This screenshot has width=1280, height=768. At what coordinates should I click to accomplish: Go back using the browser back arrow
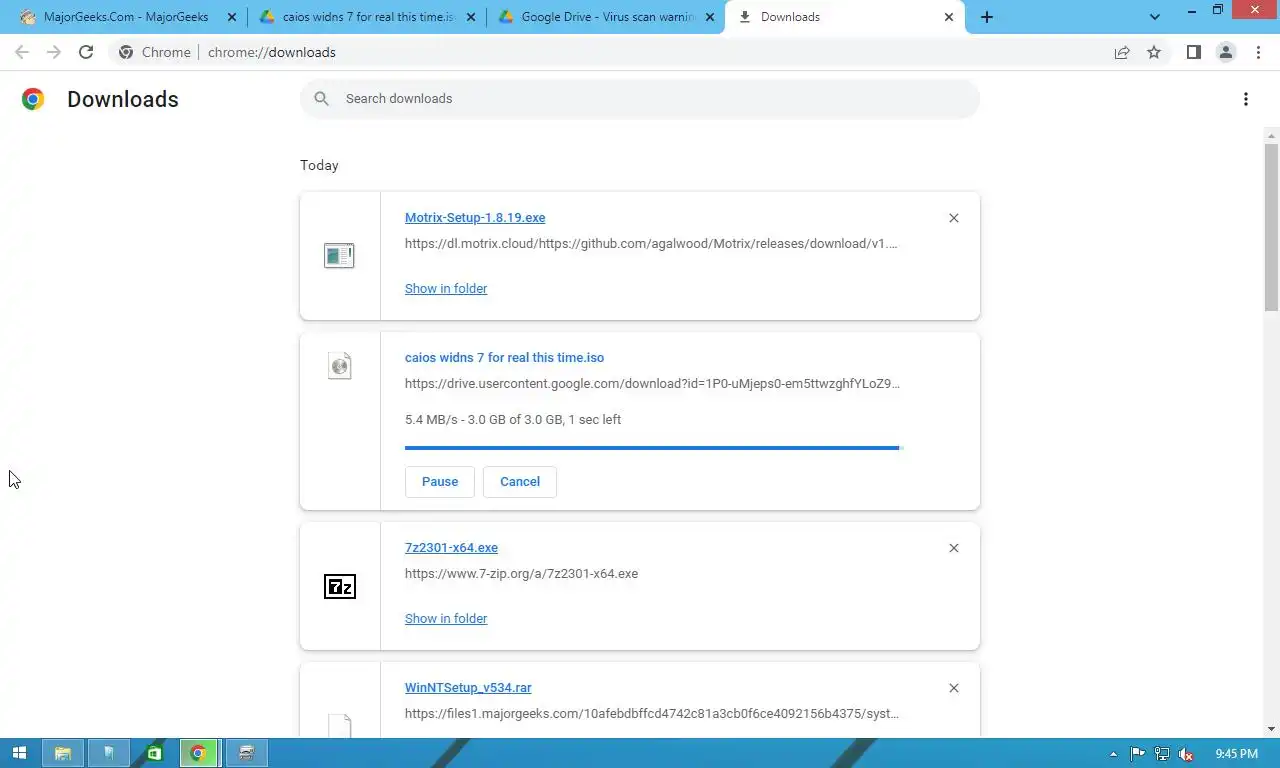pos(22,52)
